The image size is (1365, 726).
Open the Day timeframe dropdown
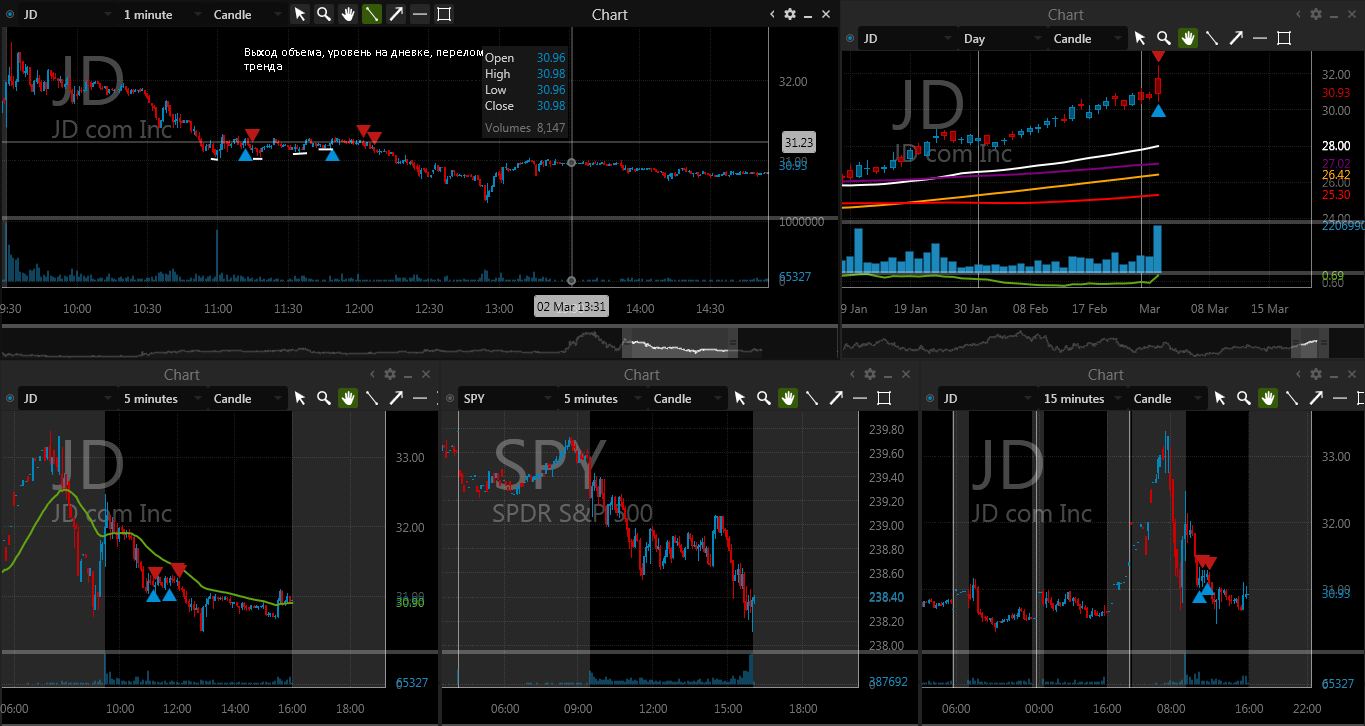click(x=1002, y=38)
